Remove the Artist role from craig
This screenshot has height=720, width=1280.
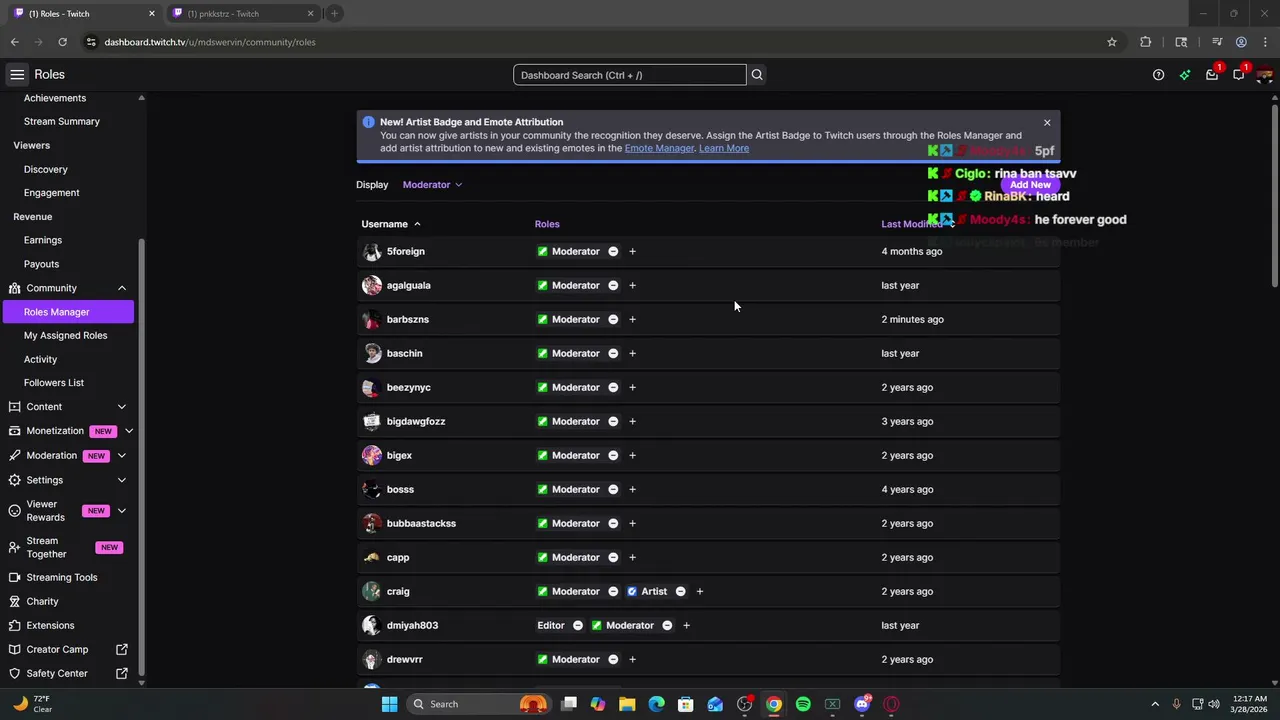pyautogui.click(x=680, y=592)
